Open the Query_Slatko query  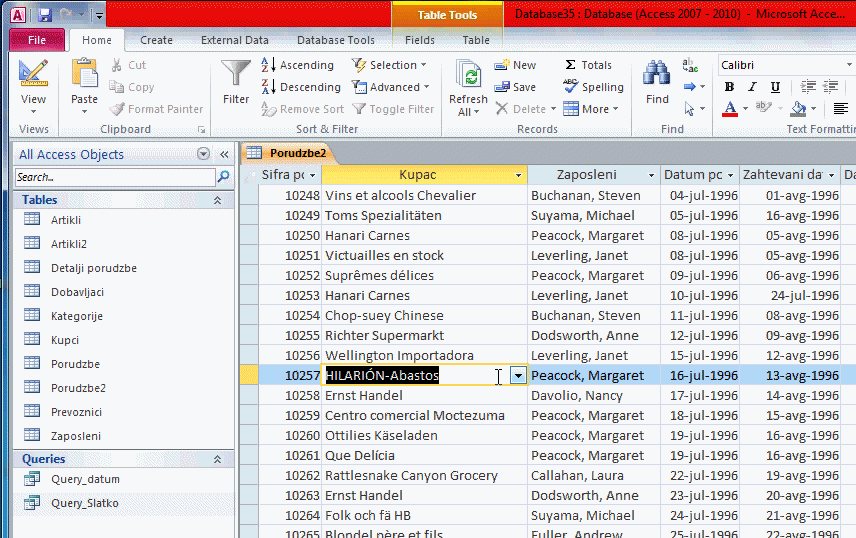(x=85, y=504)
